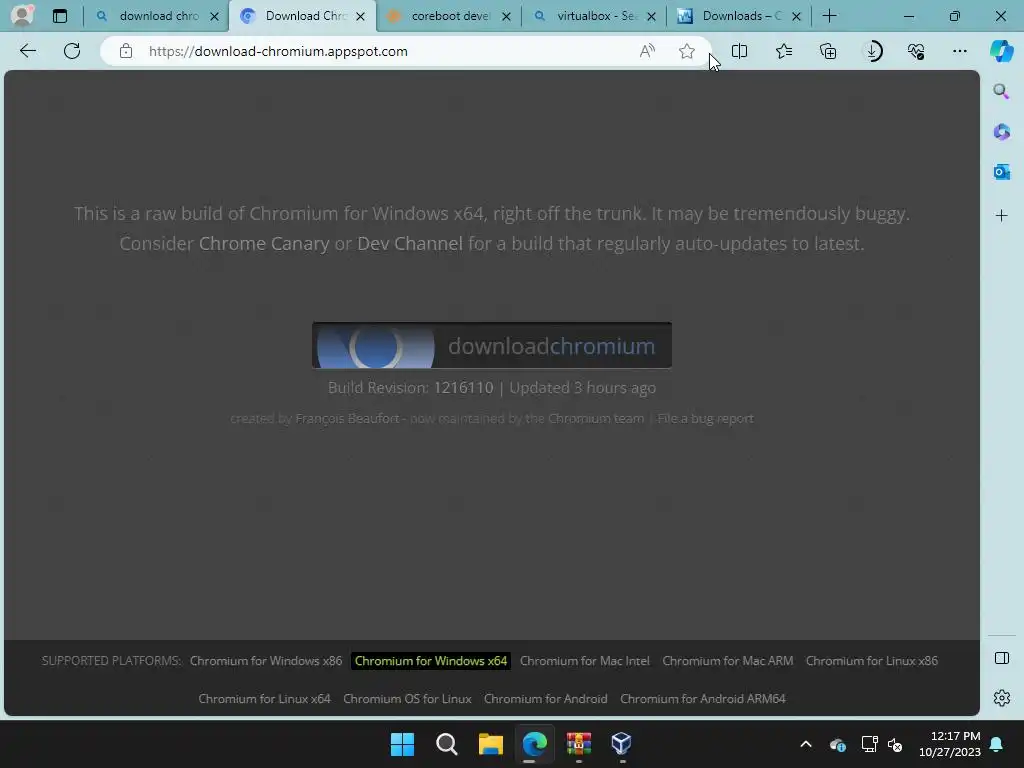Open Settings and more ellipsis menu
The height and width of the screenshot is (768, 1024).
[959, 51]
